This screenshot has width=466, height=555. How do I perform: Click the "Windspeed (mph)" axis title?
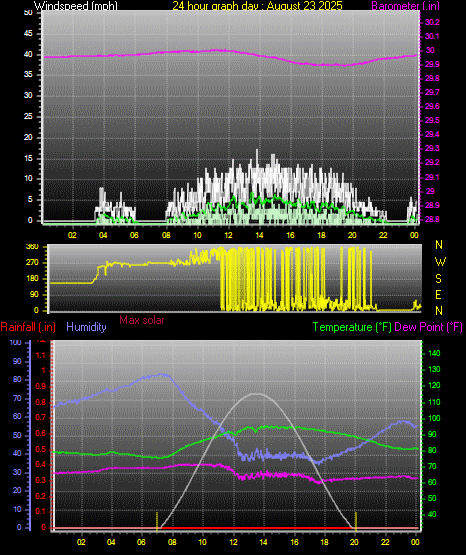pos(76,6)
